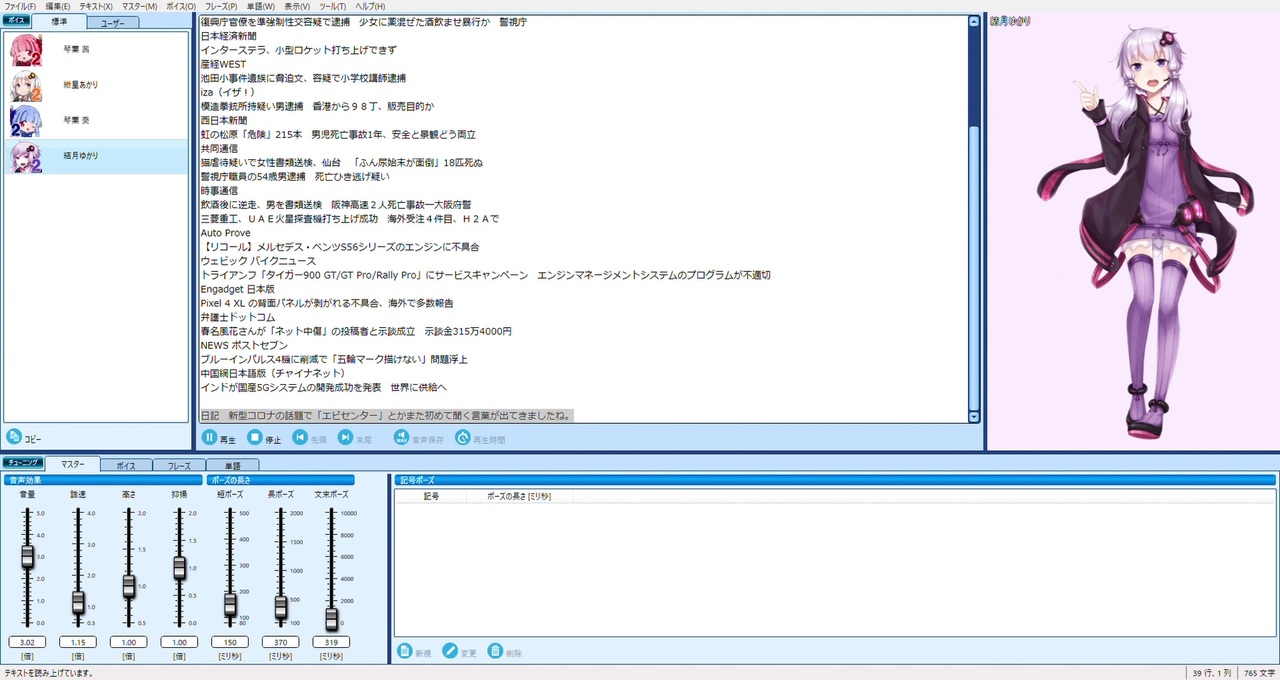Open the ボイス(O) menu

181,6
